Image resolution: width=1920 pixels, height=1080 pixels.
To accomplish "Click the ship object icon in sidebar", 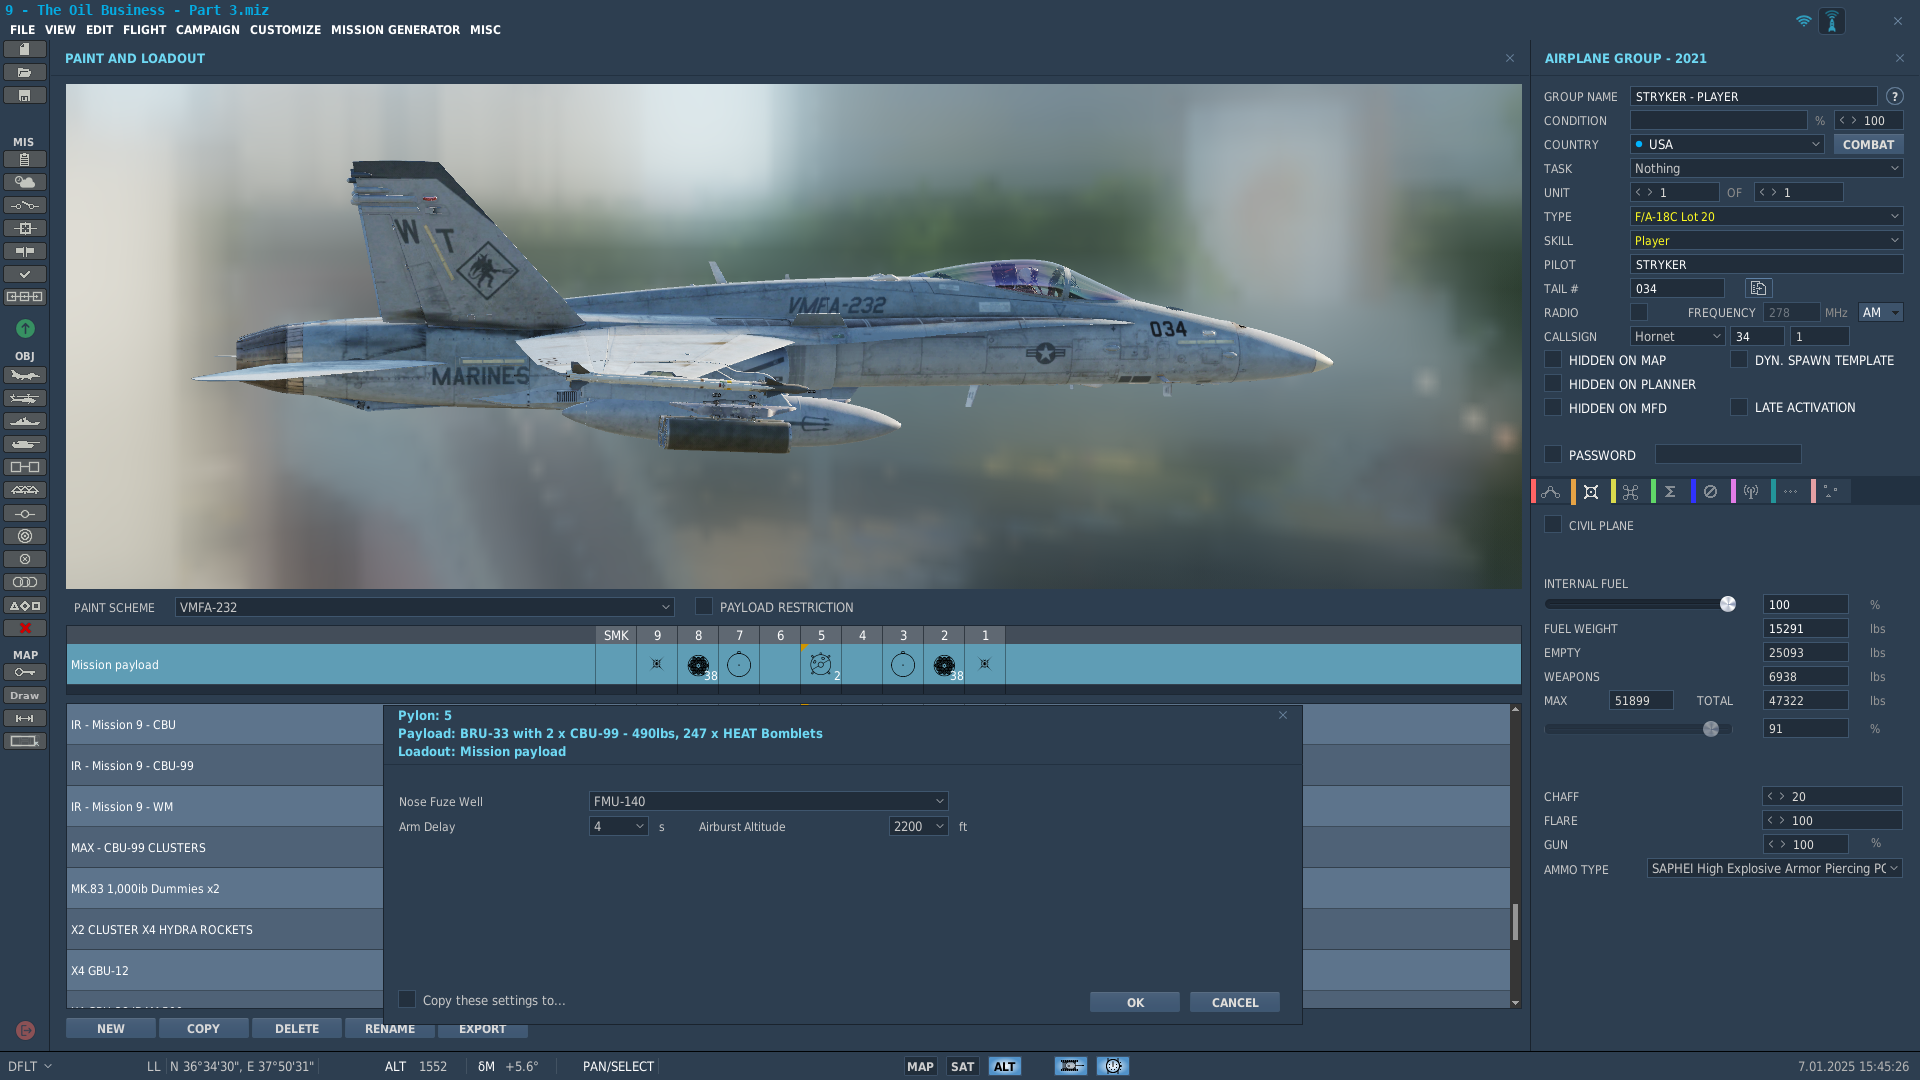I will [x=25, y=422].
